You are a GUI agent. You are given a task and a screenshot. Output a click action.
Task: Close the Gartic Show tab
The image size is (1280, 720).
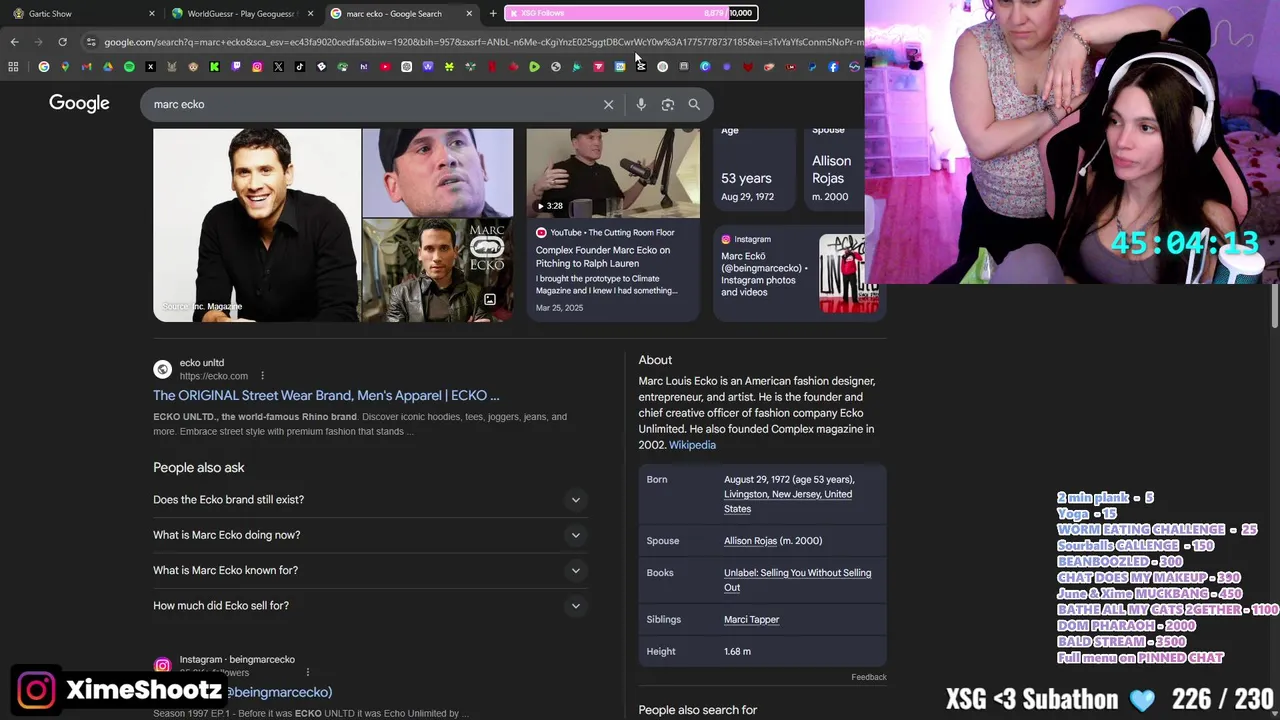[152, 14]
